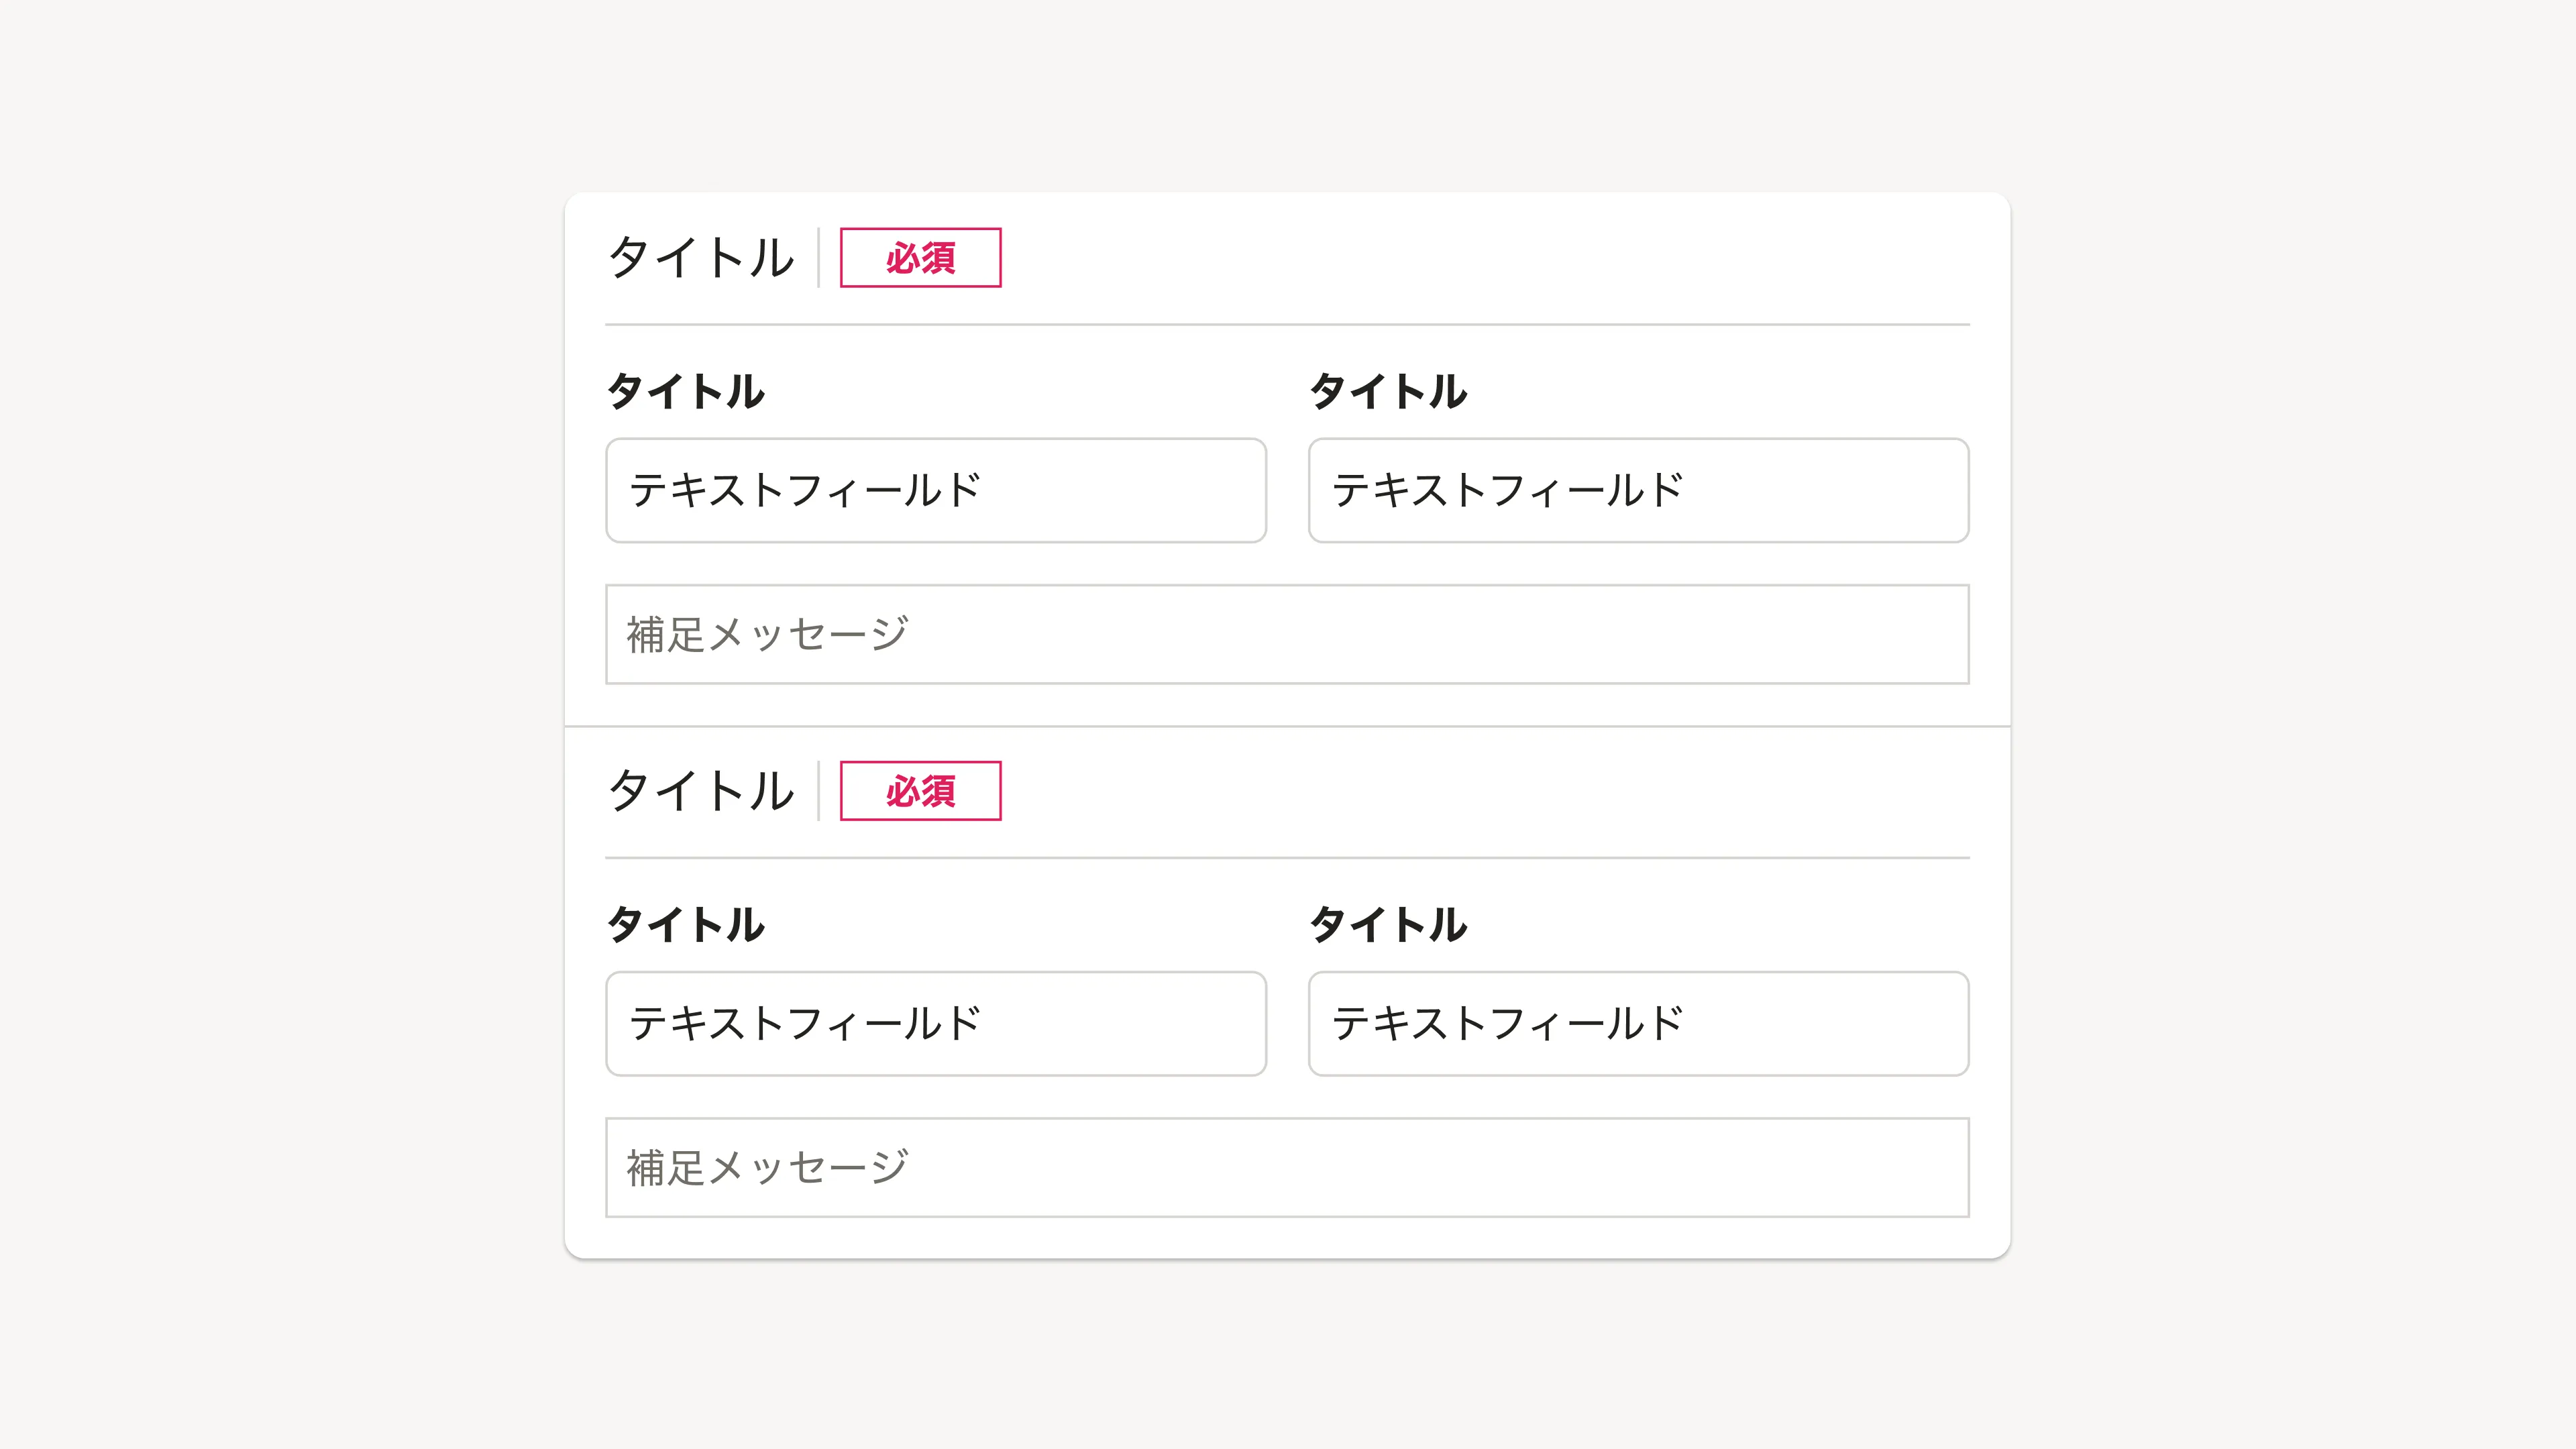Viewport: 2576px width, 1449px height.
Task: Click the 補足メッセージ box in the lower section
Action: (x=1287, y=1168)
